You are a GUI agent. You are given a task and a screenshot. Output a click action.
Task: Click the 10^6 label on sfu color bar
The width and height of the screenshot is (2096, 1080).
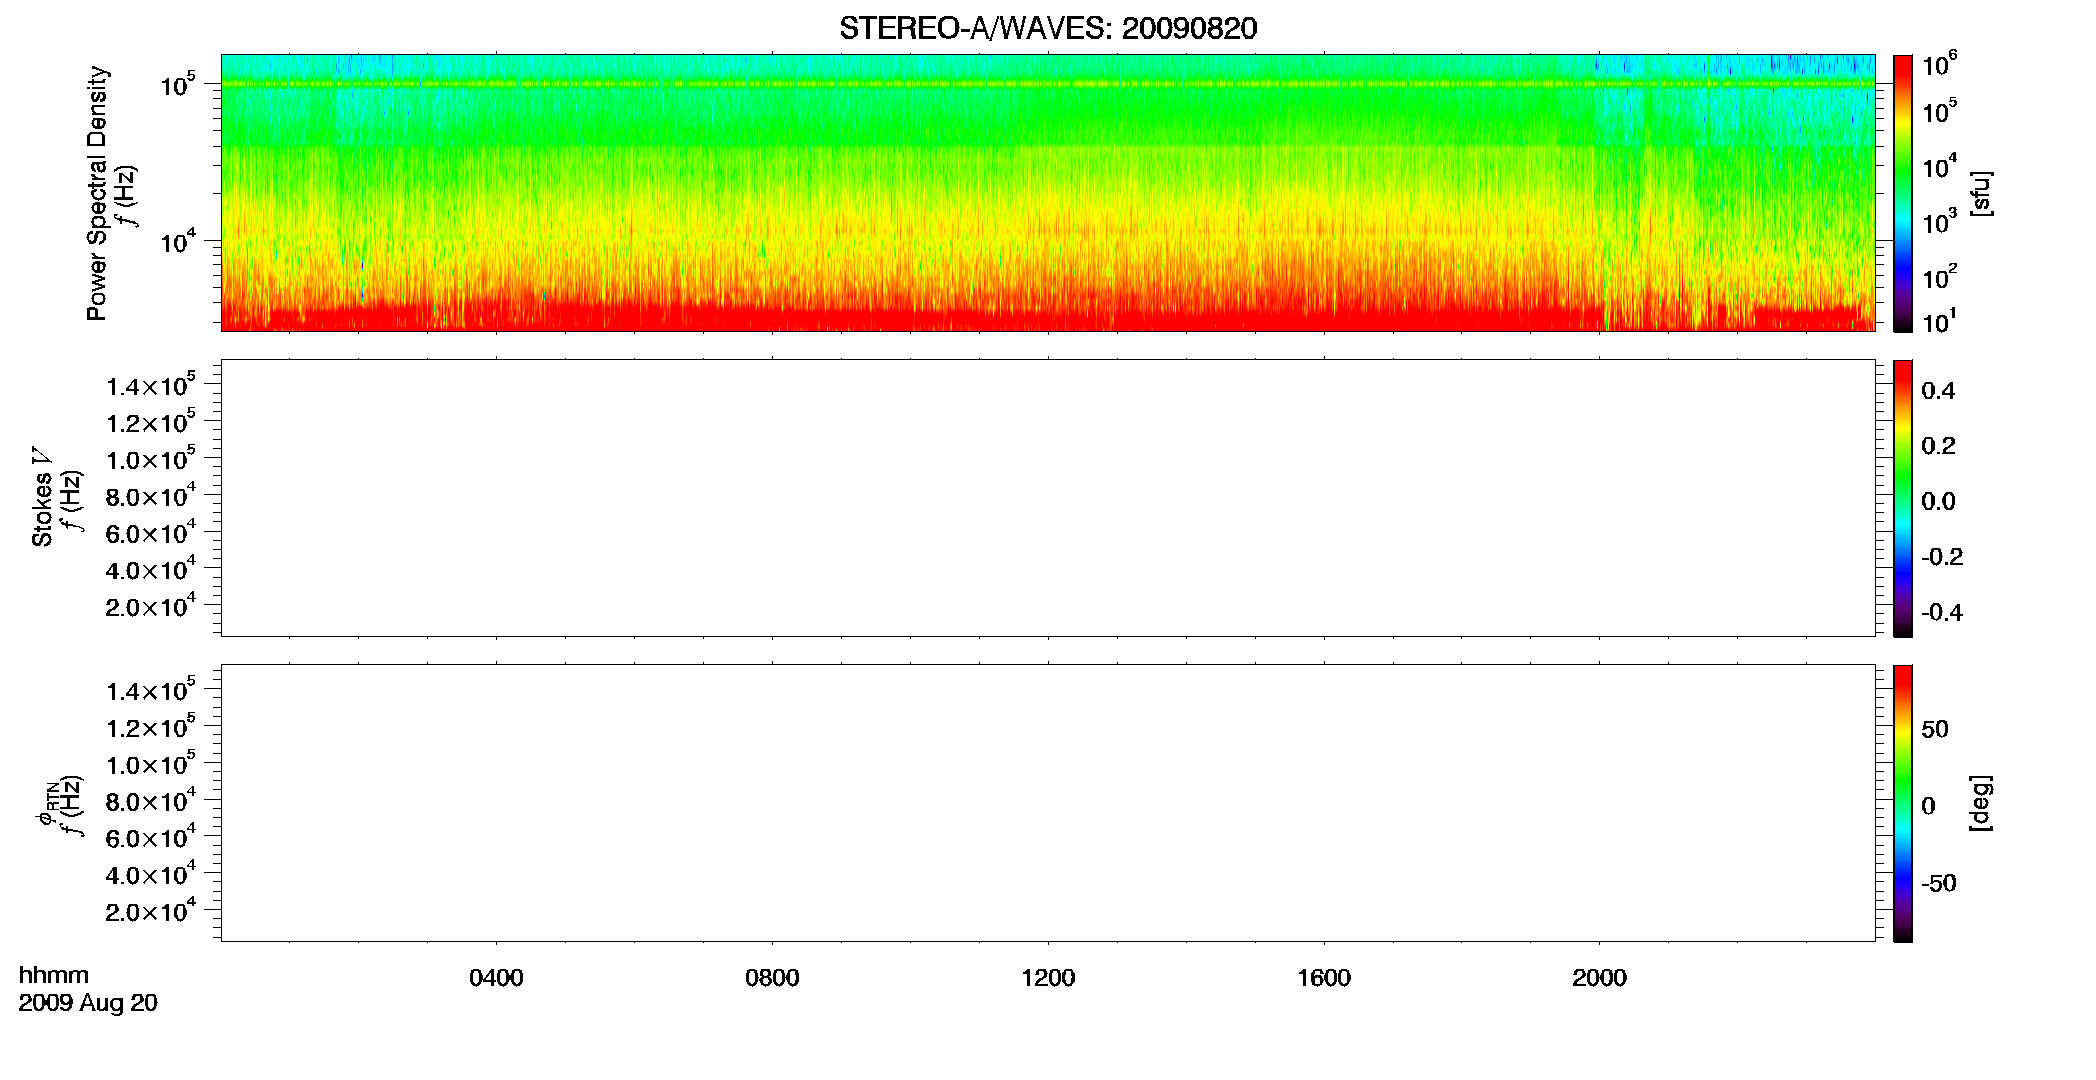(1939, 66)
